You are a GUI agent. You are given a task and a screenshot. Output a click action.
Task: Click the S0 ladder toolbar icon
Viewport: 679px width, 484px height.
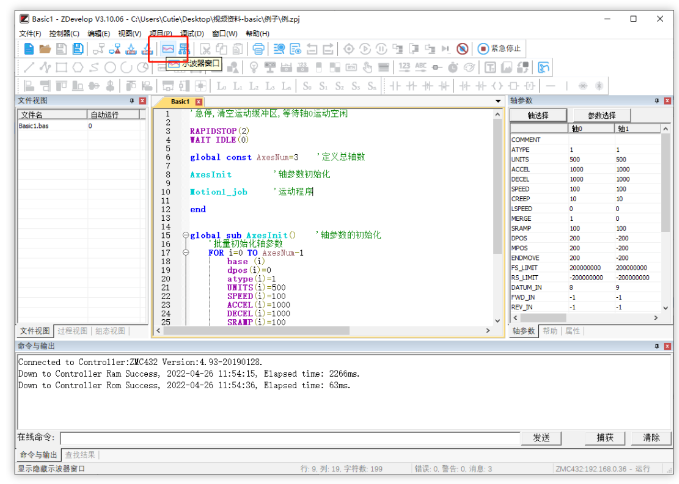[307, 86]
